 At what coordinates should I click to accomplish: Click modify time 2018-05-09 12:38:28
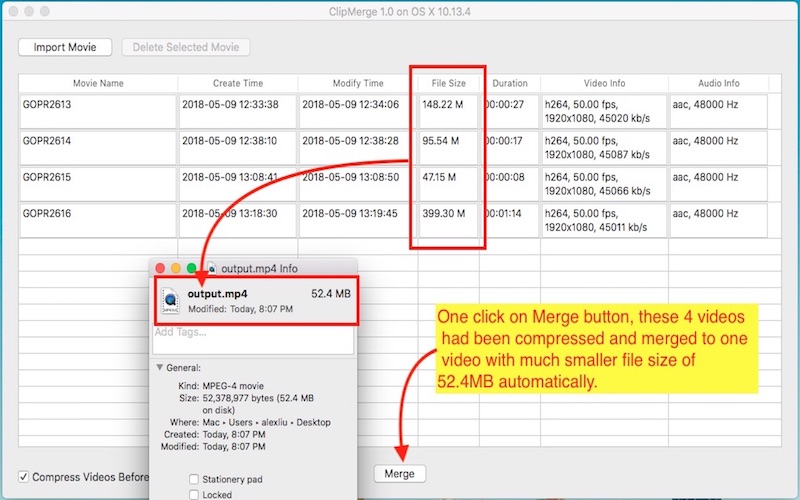[x=351, y=141]
